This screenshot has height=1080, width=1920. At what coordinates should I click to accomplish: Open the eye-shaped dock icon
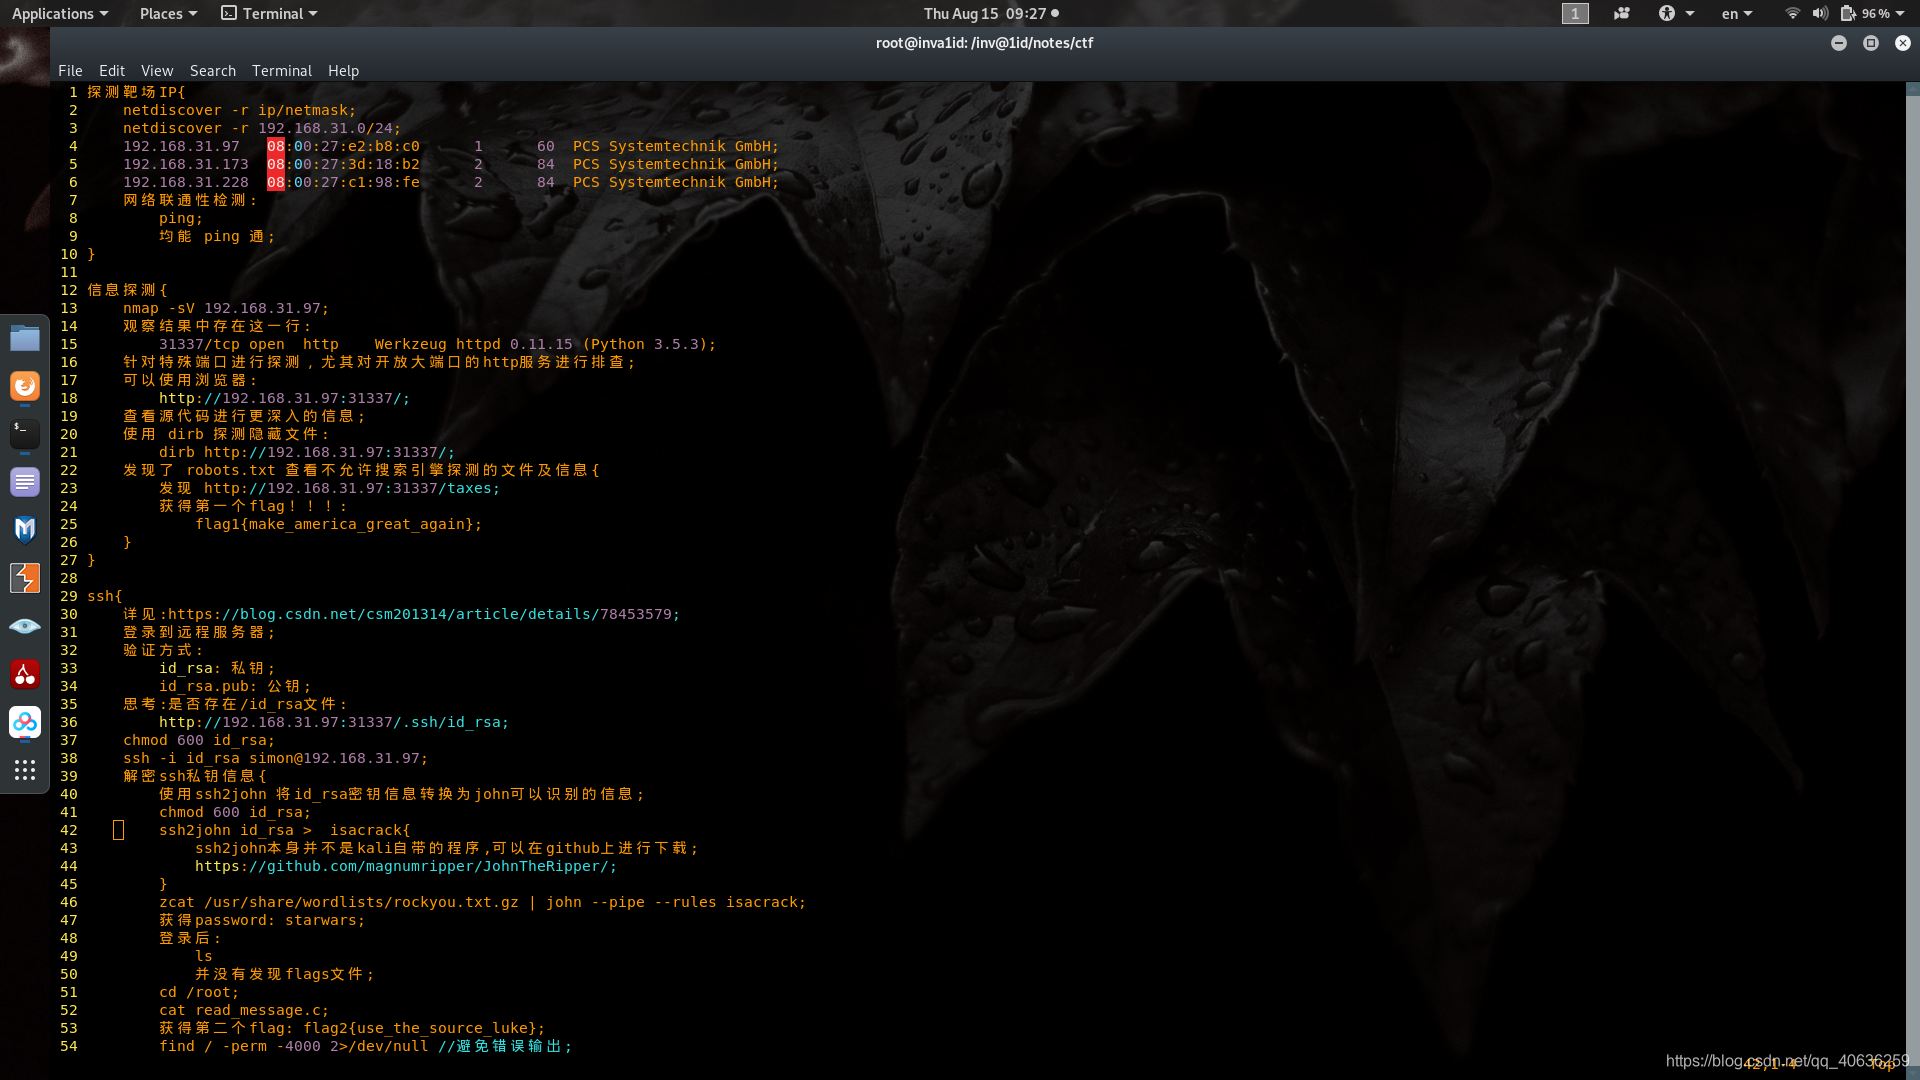[25, 626]
